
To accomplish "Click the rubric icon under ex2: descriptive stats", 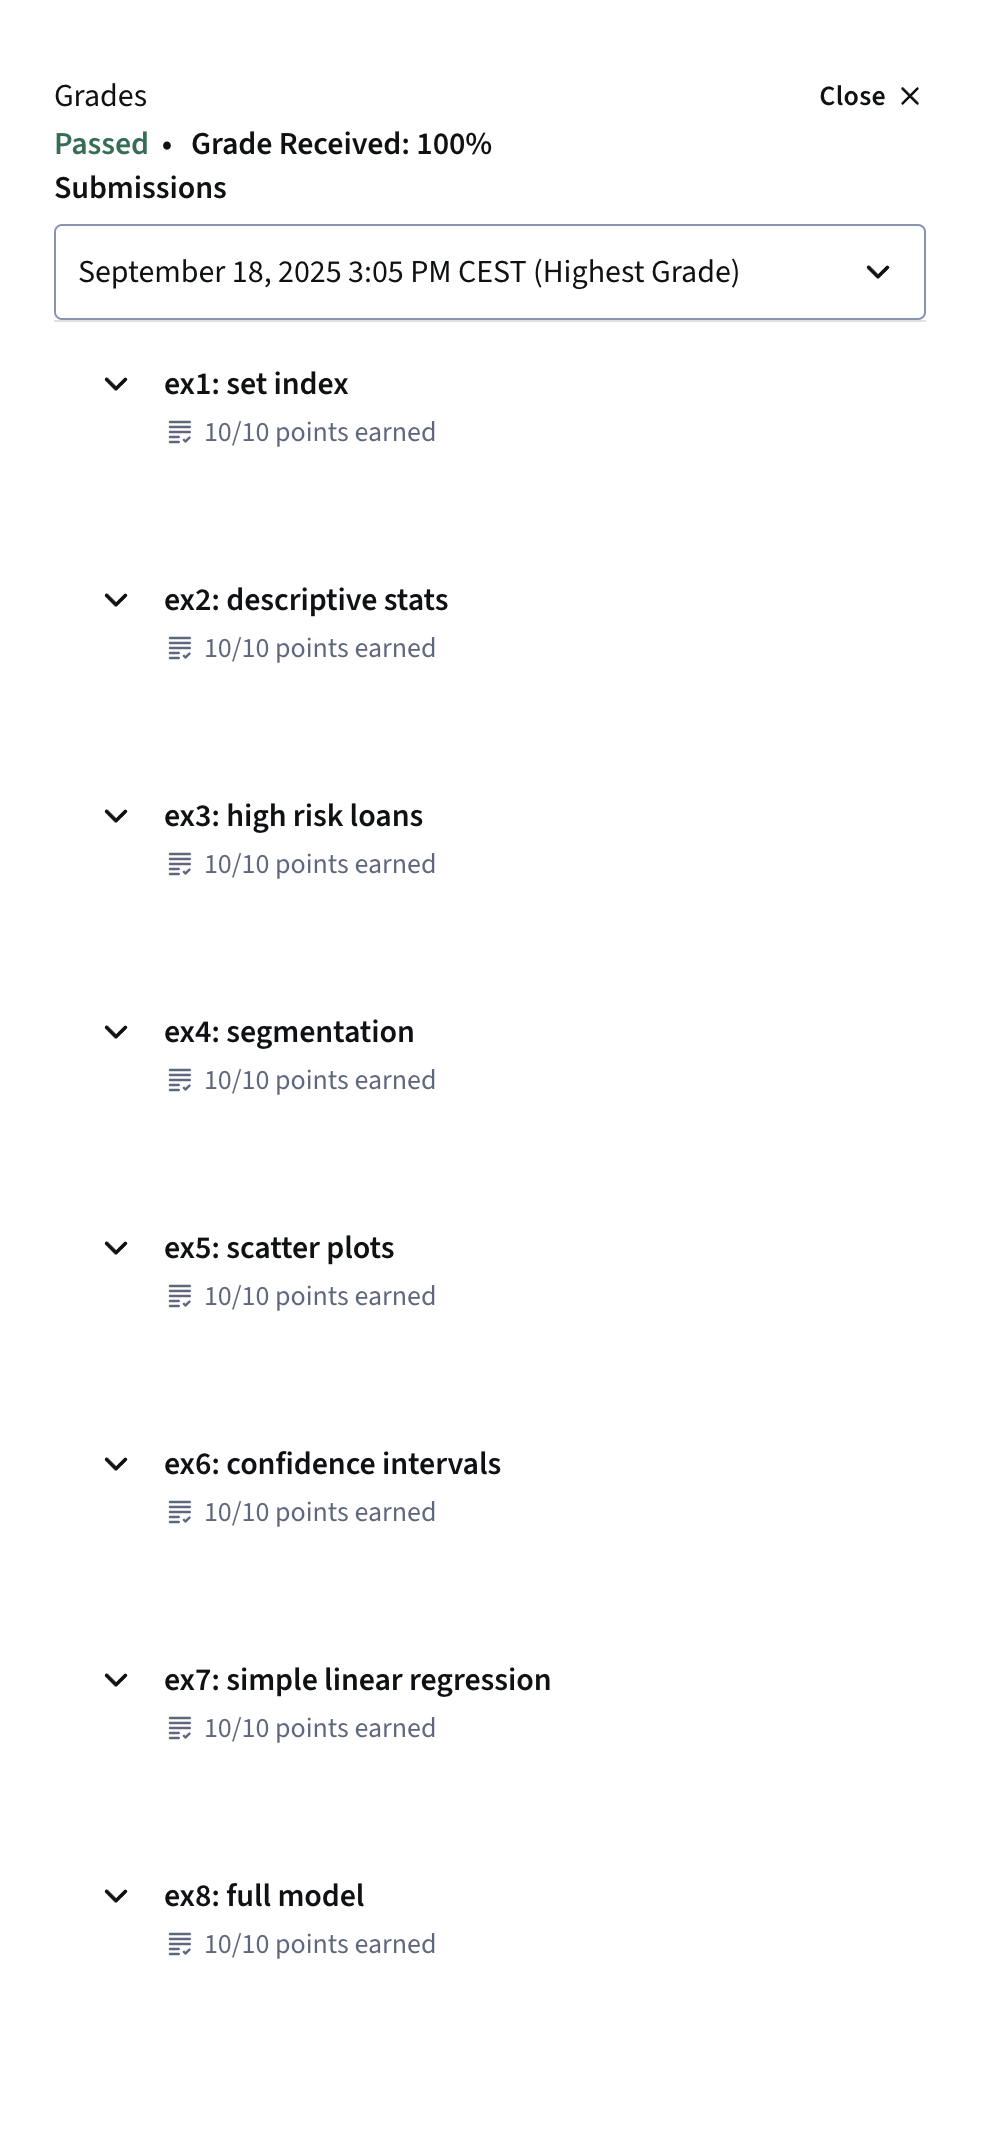I will coord(180,648).
